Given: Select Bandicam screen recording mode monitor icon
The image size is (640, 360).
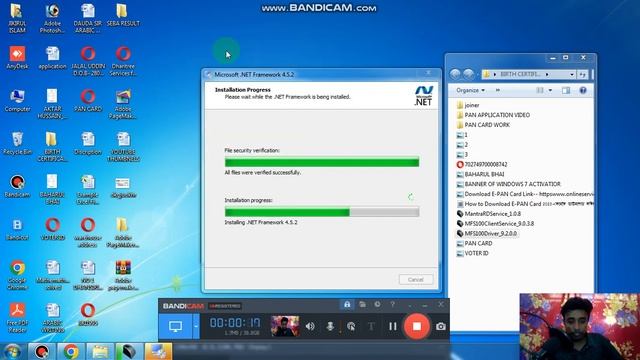Looking at the screenshot, I should point(176,326).
